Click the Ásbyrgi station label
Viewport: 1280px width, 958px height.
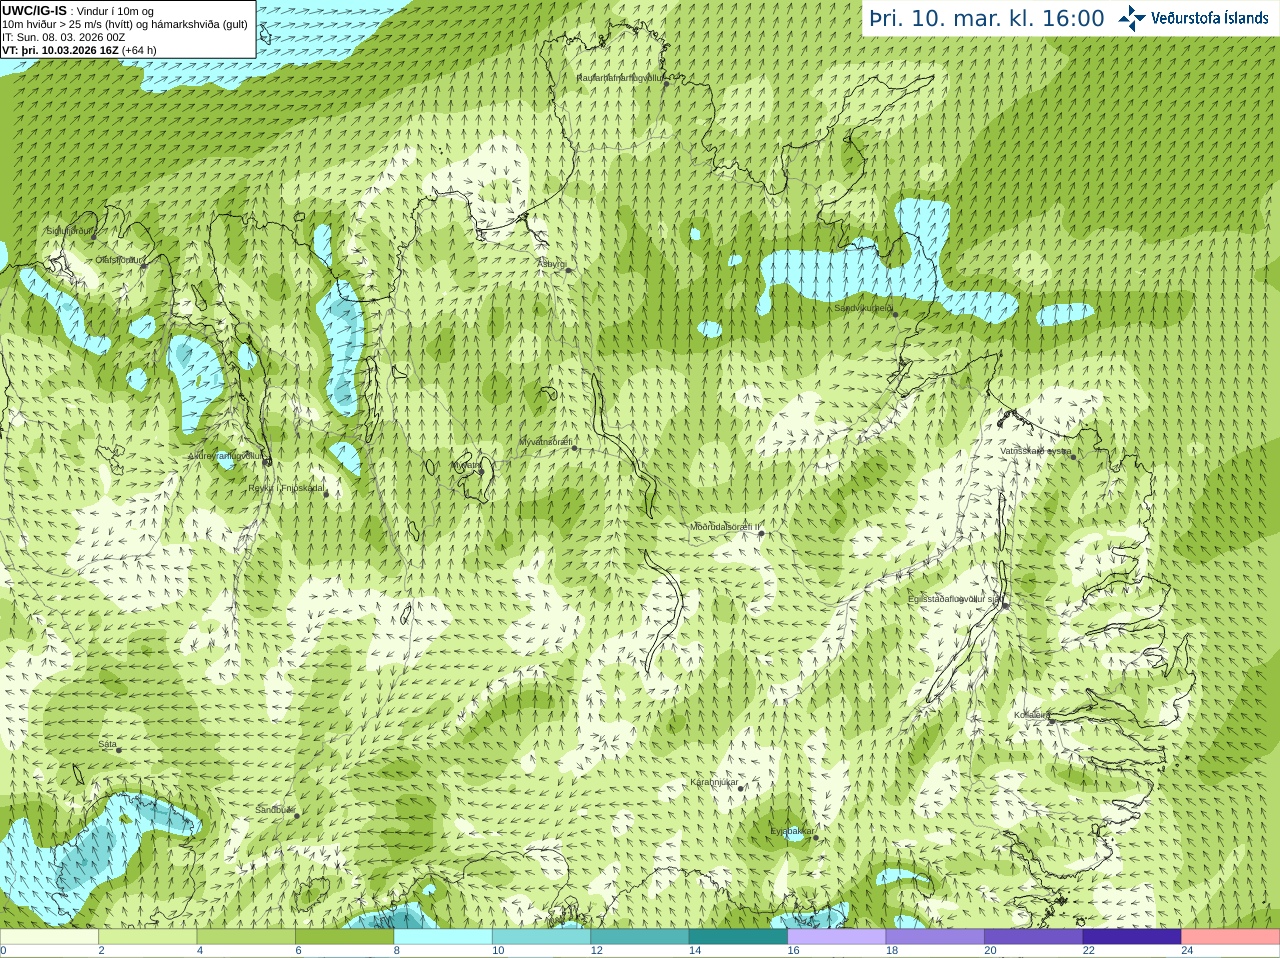point(551,264)
